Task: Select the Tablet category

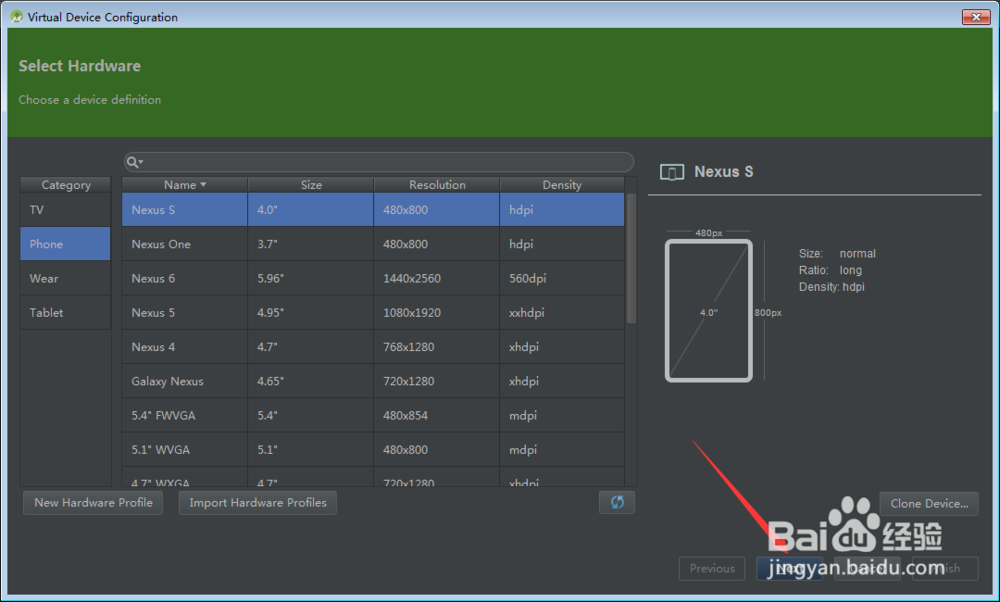Action: point(65,312)
